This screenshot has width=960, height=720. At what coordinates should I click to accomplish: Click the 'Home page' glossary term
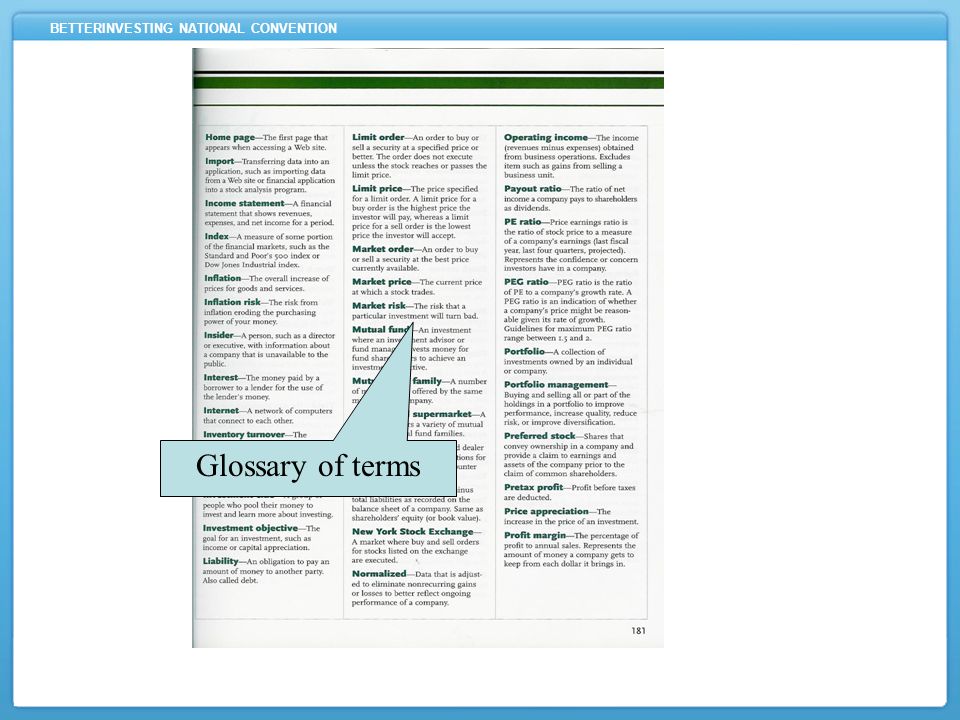pyautogui.click(x=230, y=137)
